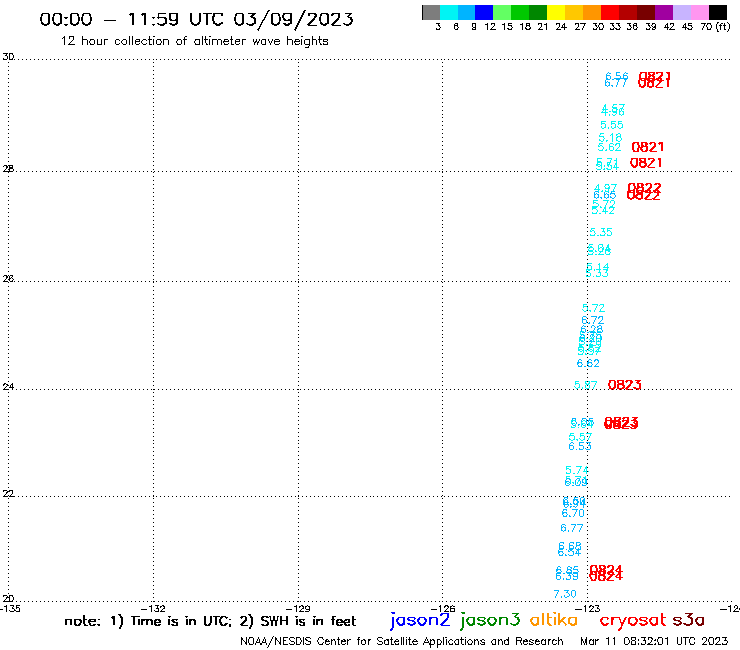Viewport: 740px width, 650px height.
Task: Click red time label '0821' beside 5.62
Action: click(648, 147)
